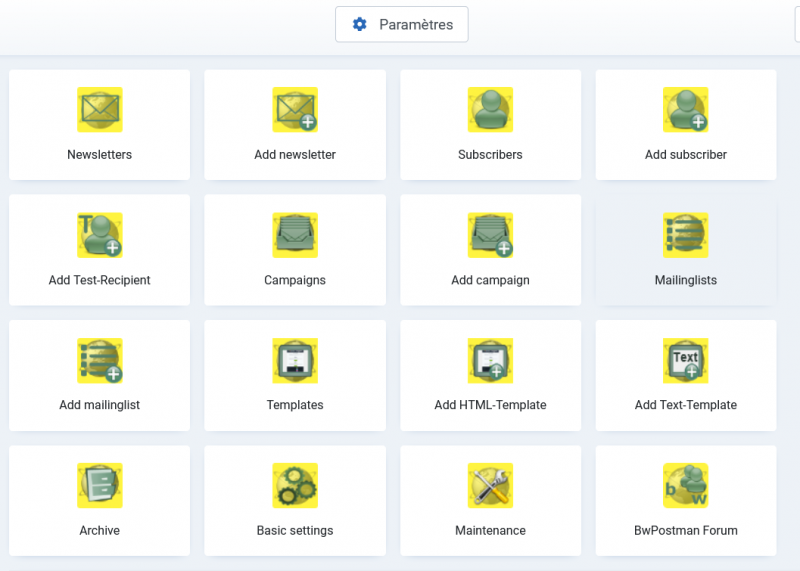The width and height of the screenshot is (800, 571).
Task: Click the Add HTML-Template icon
Action: coord(490,361)
